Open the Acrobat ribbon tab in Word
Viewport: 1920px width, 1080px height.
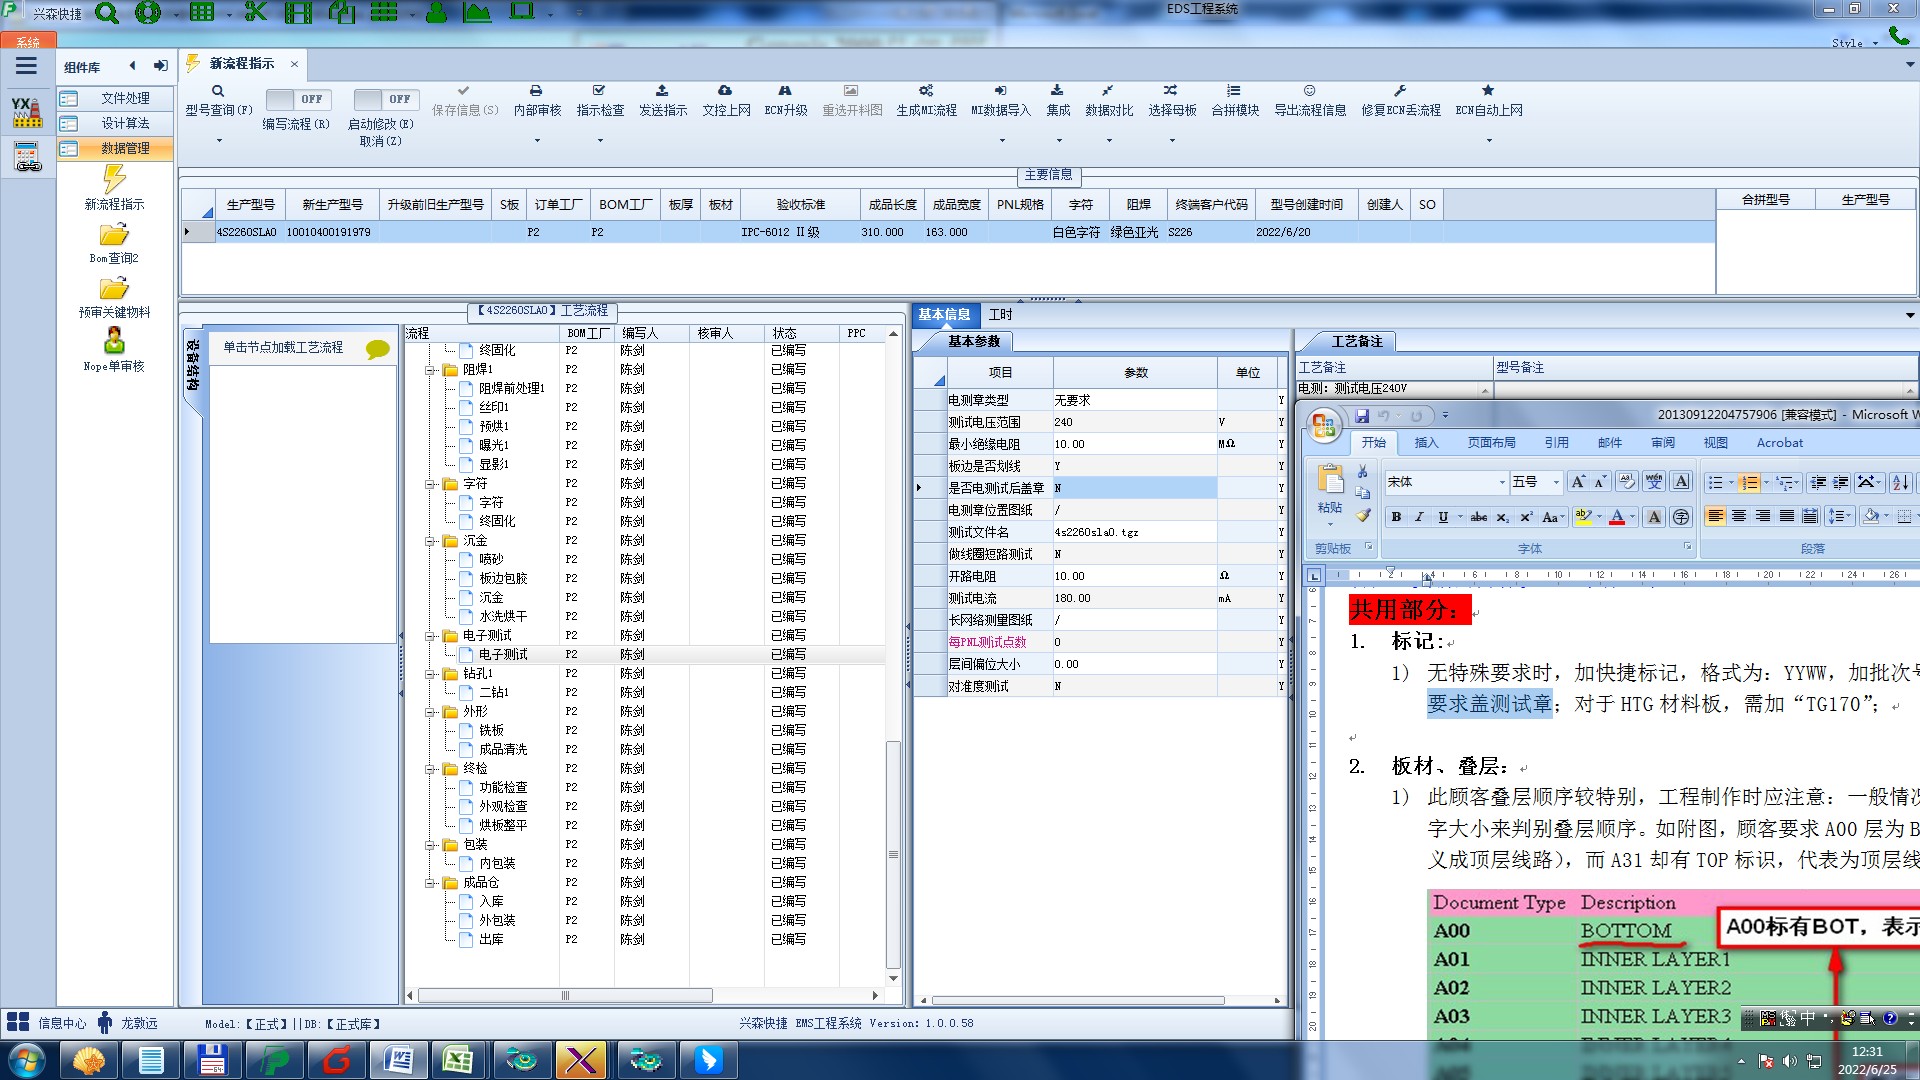click(x=1780, y=443)
